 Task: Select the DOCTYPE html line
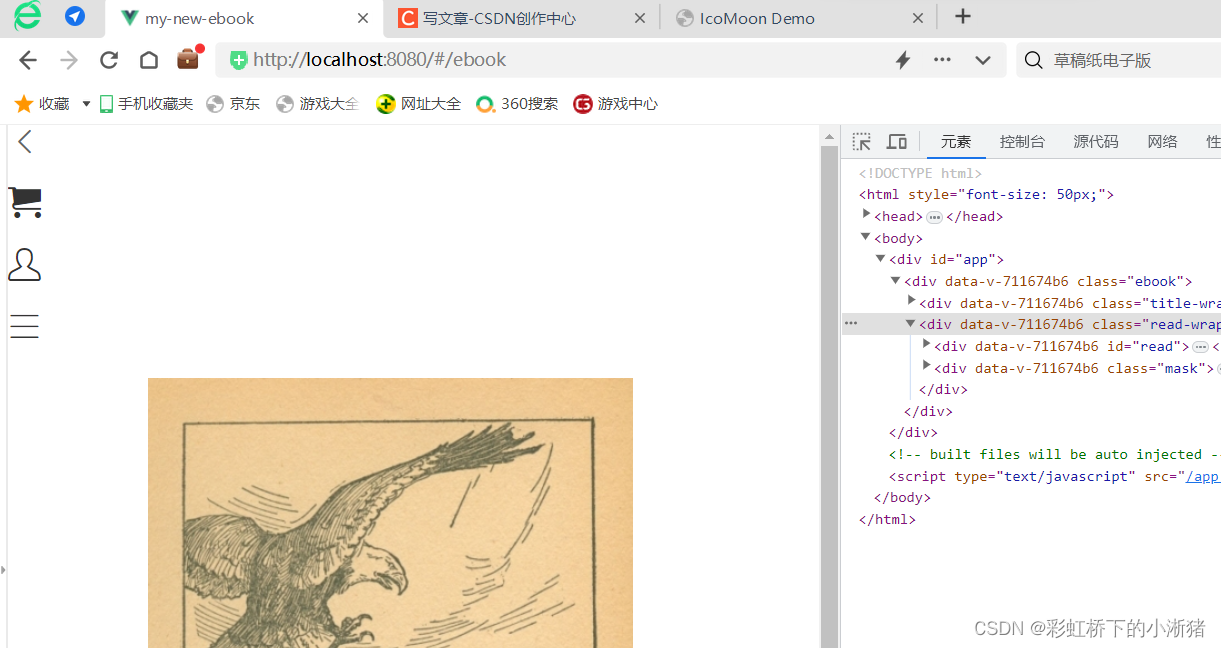click(x=920, y=173)
